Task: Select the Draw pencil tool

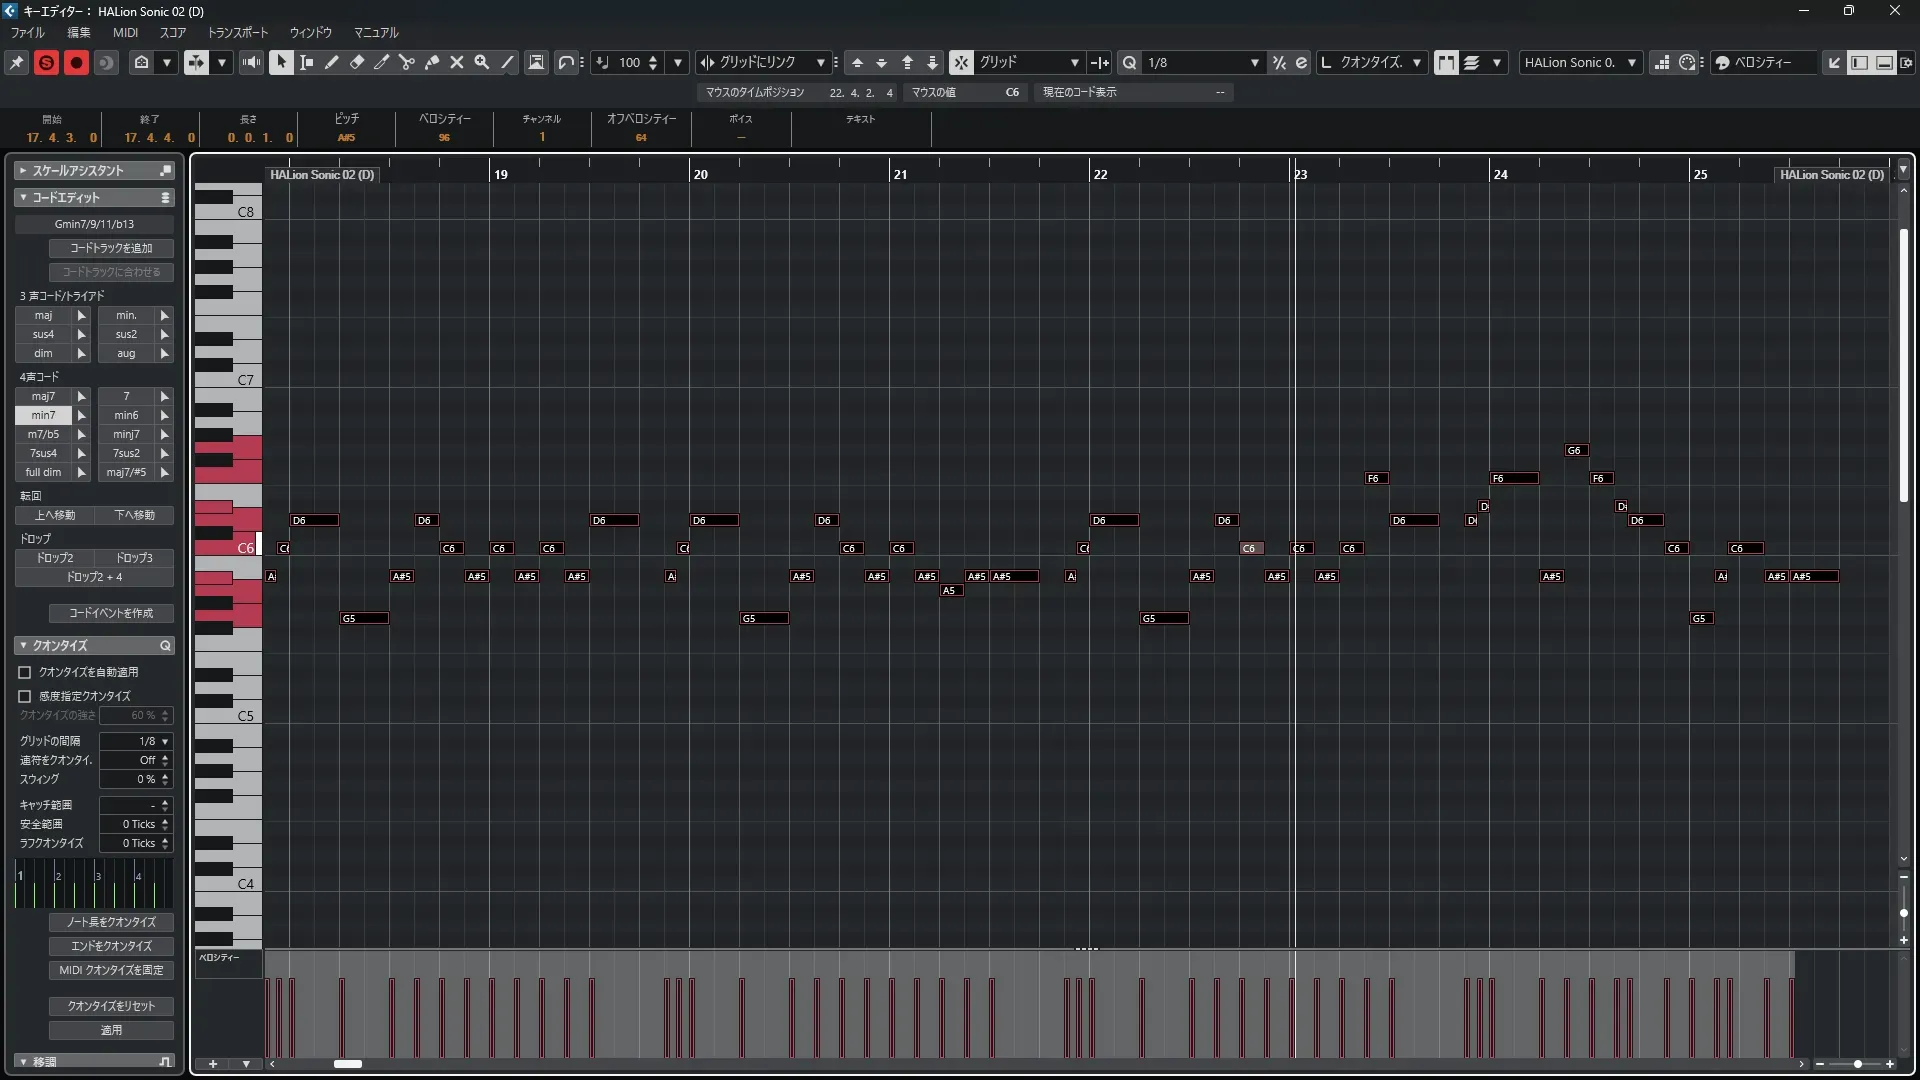Action: (332, 62)
